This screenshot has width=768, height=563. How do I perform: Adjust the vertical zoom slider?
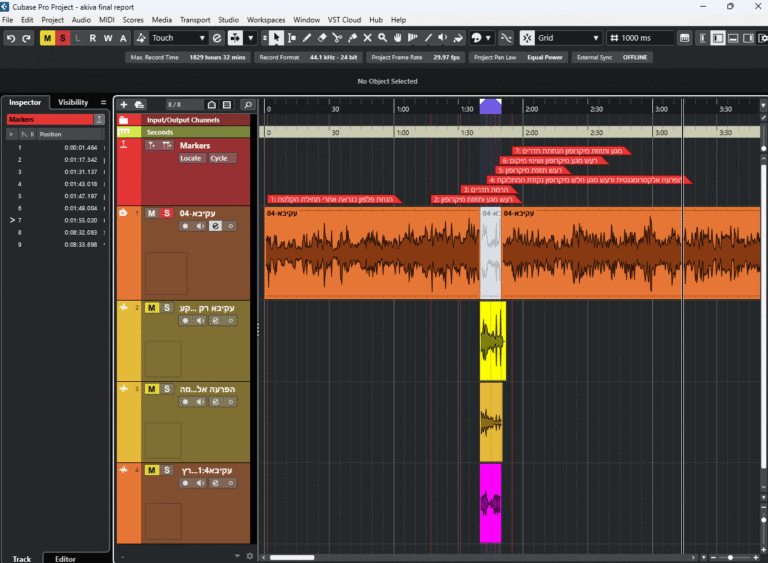(763, 520)
